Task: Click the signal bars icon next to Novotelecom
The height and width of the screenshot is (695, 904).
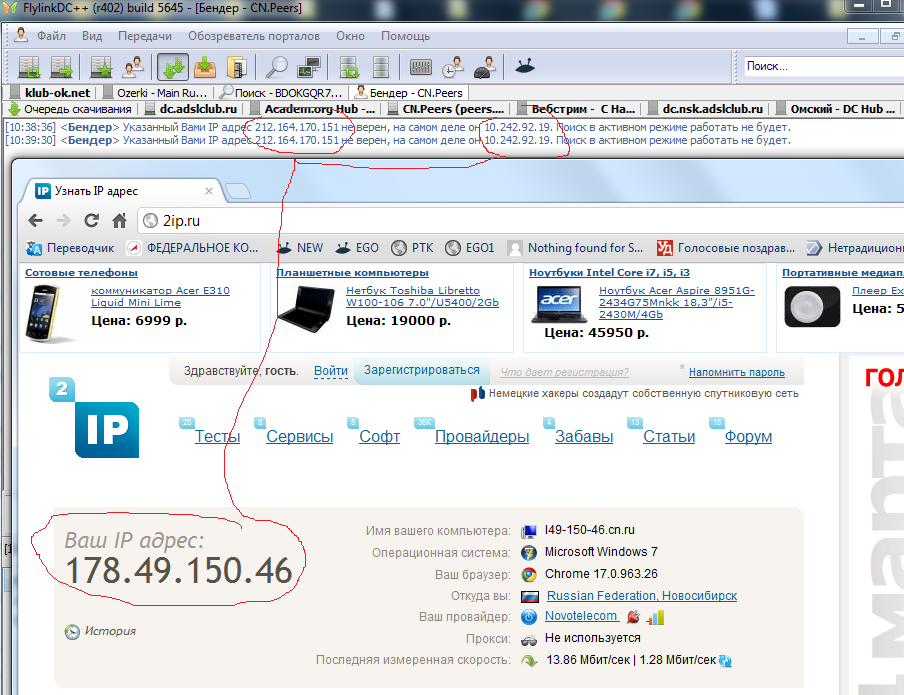Action: point(656,618)
